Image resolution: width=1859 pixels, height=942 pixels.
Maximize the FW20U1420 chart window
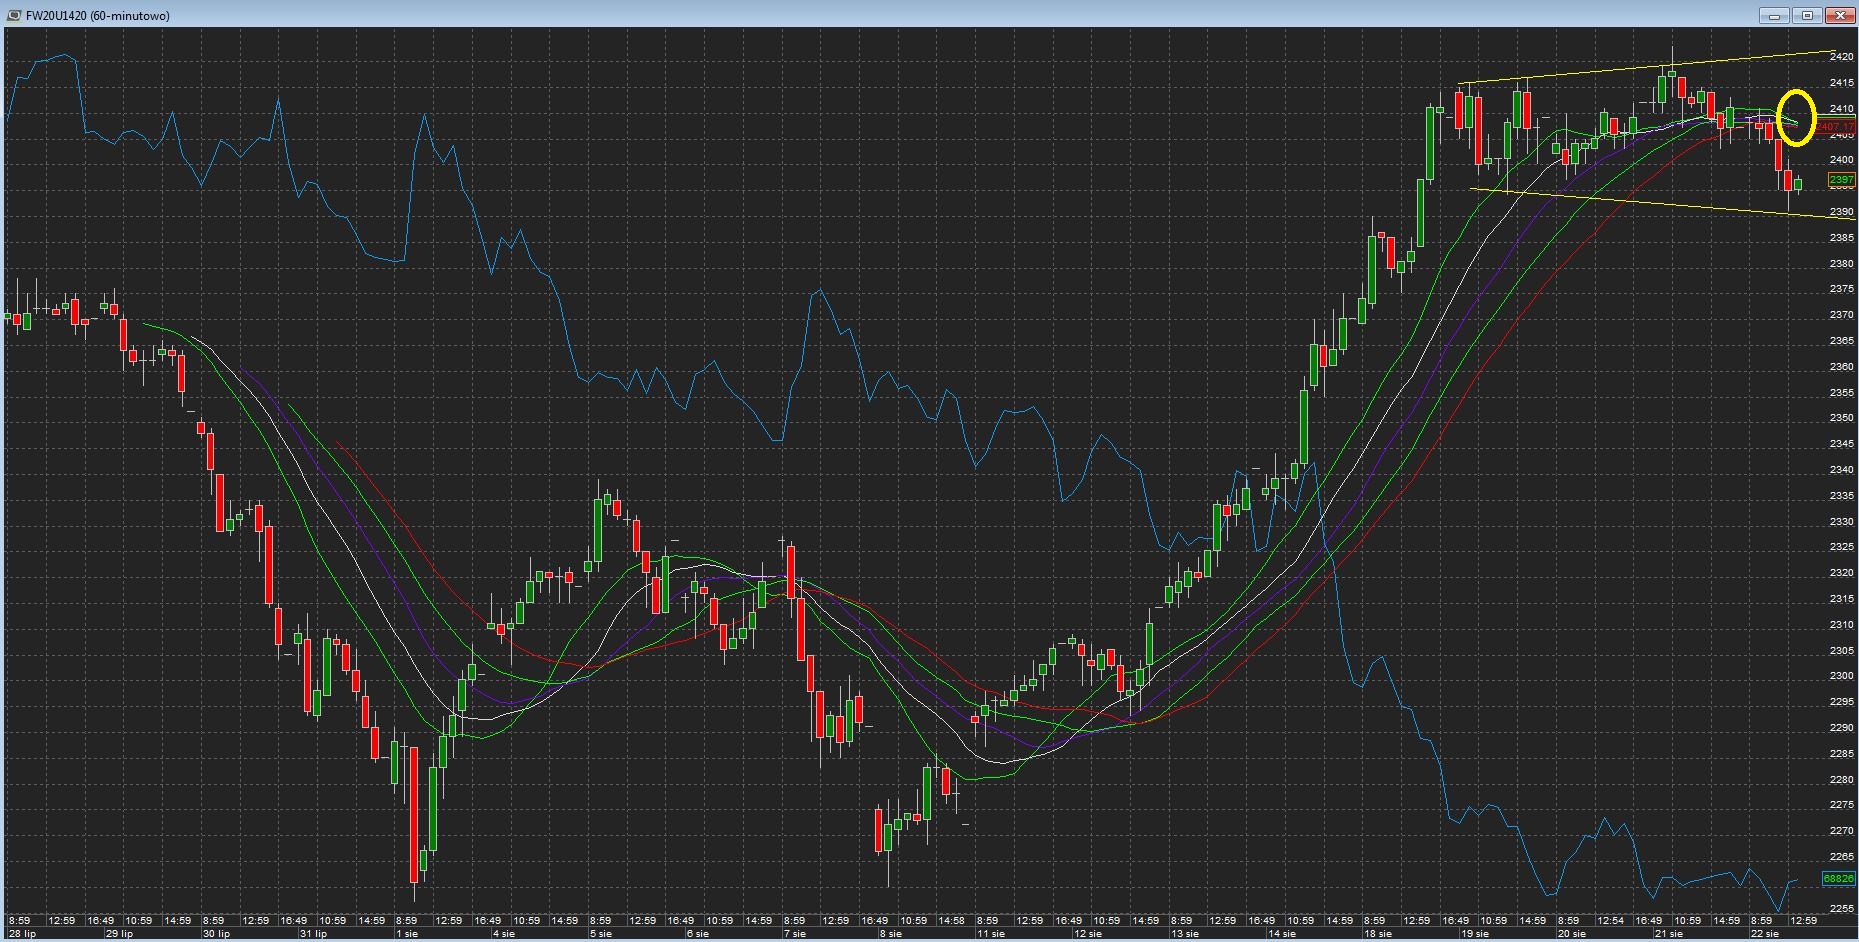point(1808,15)
